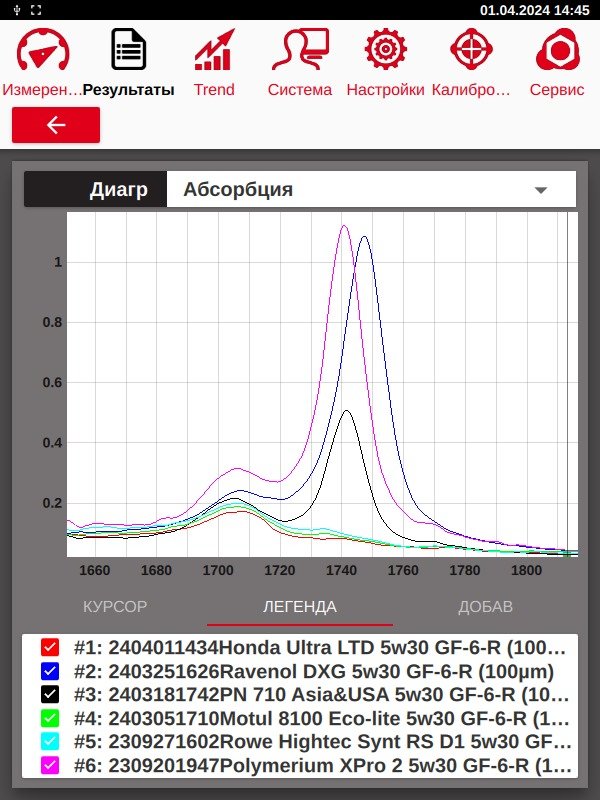
Task: Click the vertical cursor line in the chart
Action: click(567, 383)
